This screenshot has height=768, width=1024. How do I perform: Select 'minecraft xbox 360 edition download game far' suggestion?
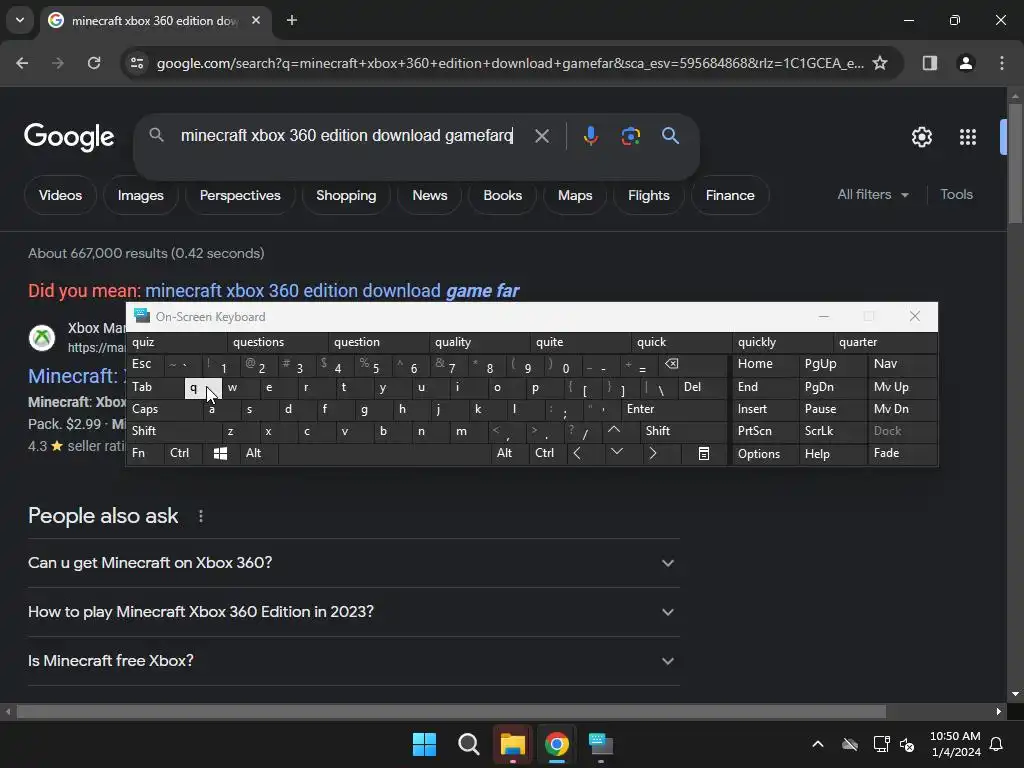pyautogui.click(x=332, y=291)
